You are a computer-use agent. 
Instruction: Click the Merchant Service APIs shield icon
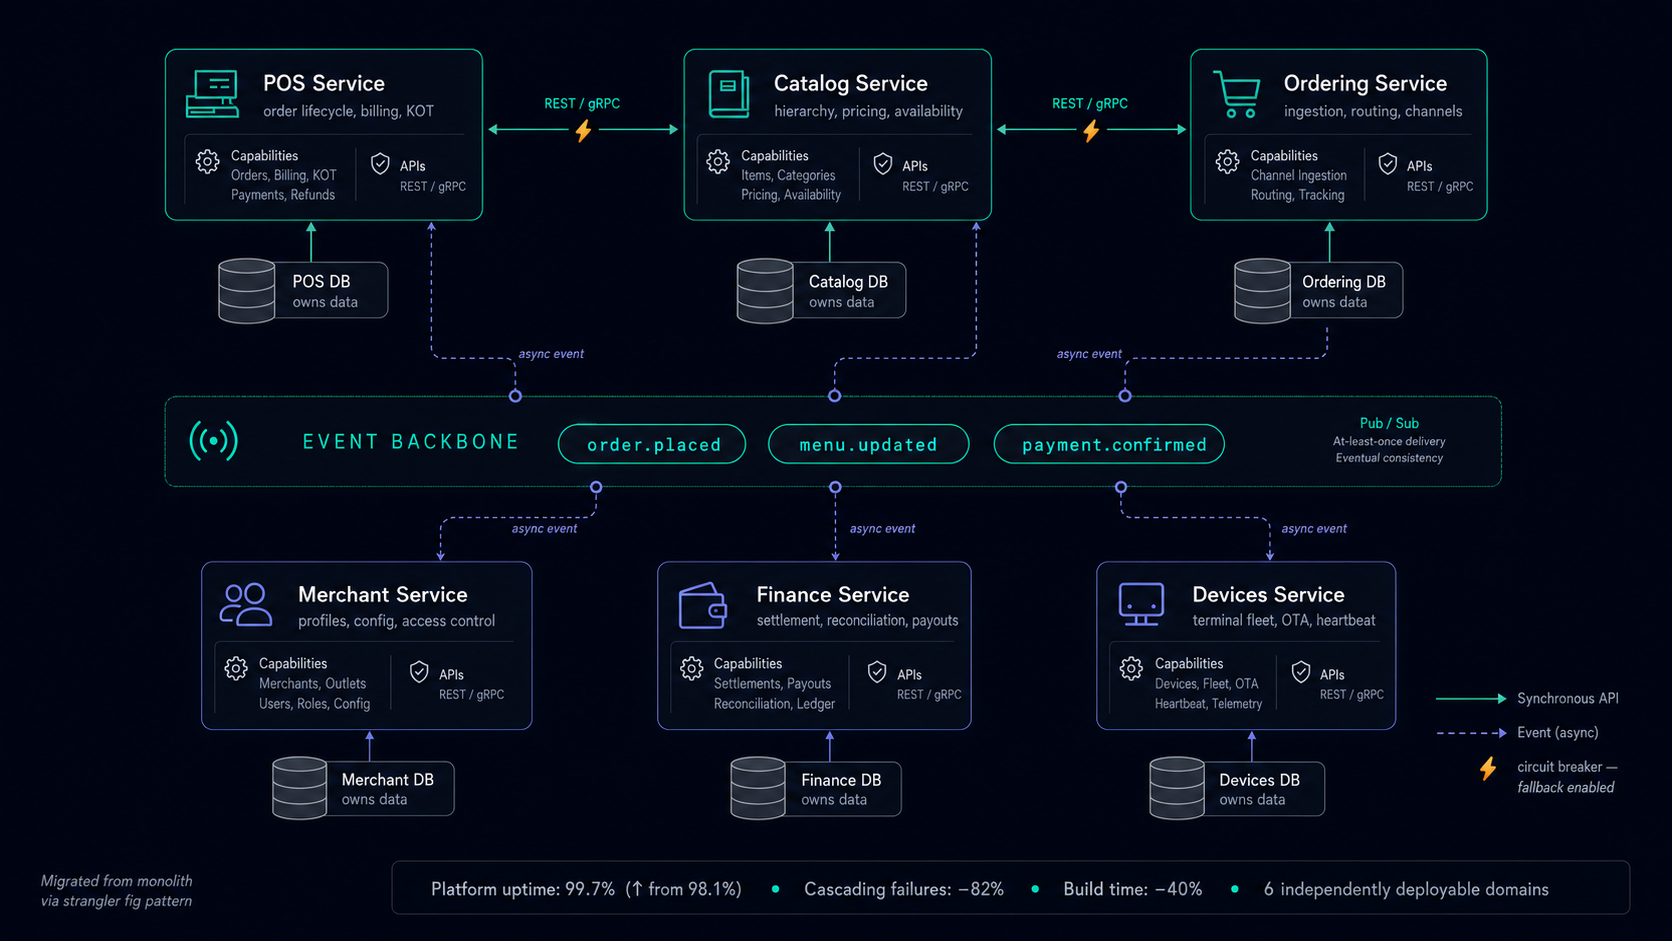[x=419, y=672]
